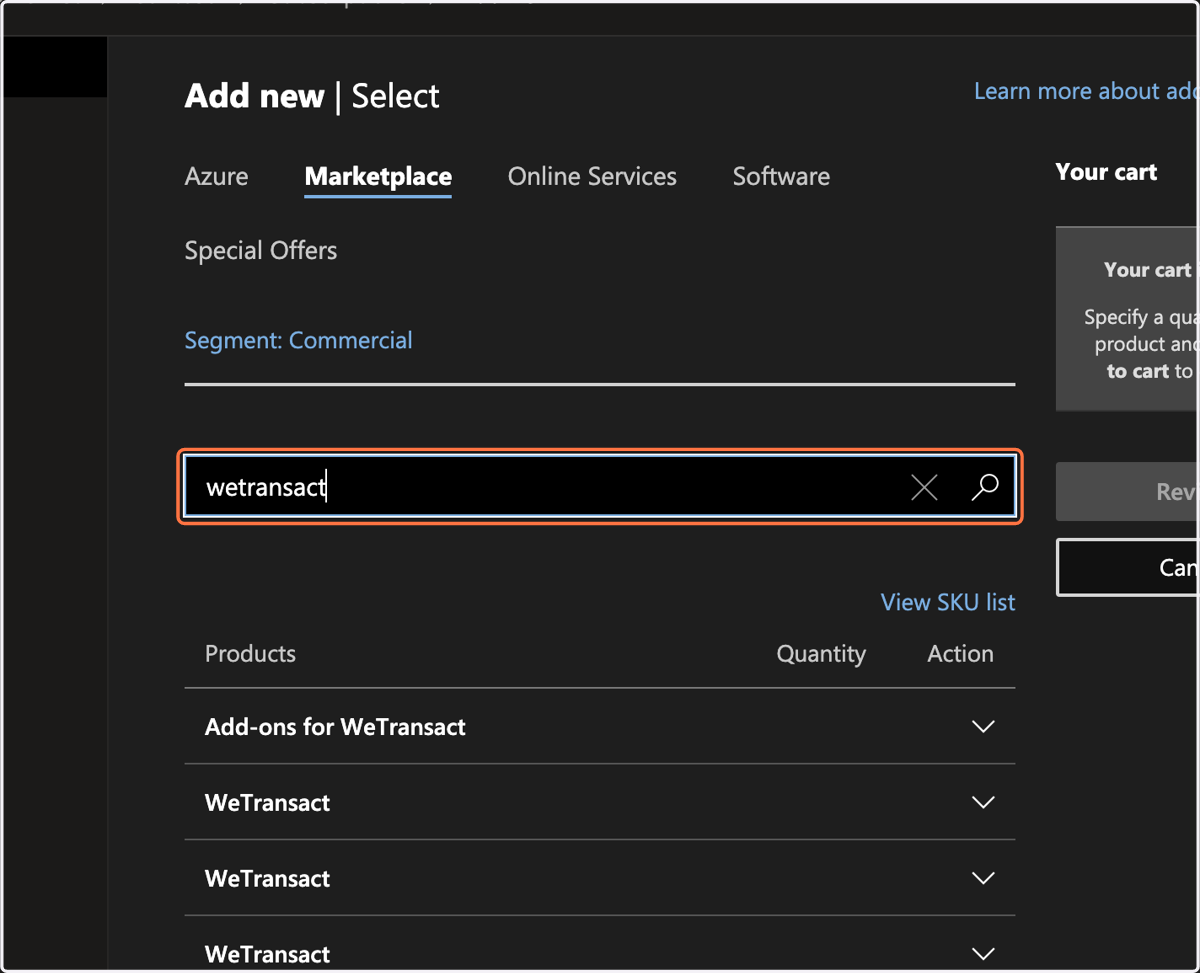This screenshot has height=973, width=1200.
Task: Click the Action column header
Action: coord(960,654)
